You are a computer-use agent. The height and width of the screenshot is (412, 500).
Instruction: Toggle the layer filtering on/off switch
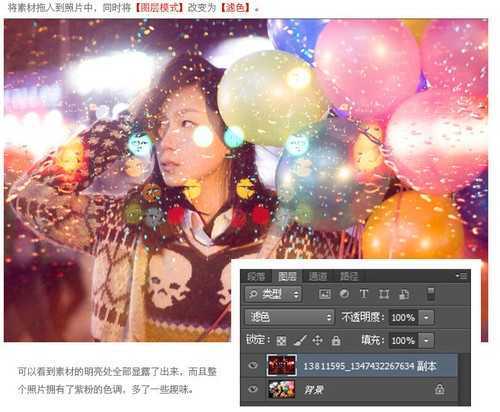(x=431, y=294)
